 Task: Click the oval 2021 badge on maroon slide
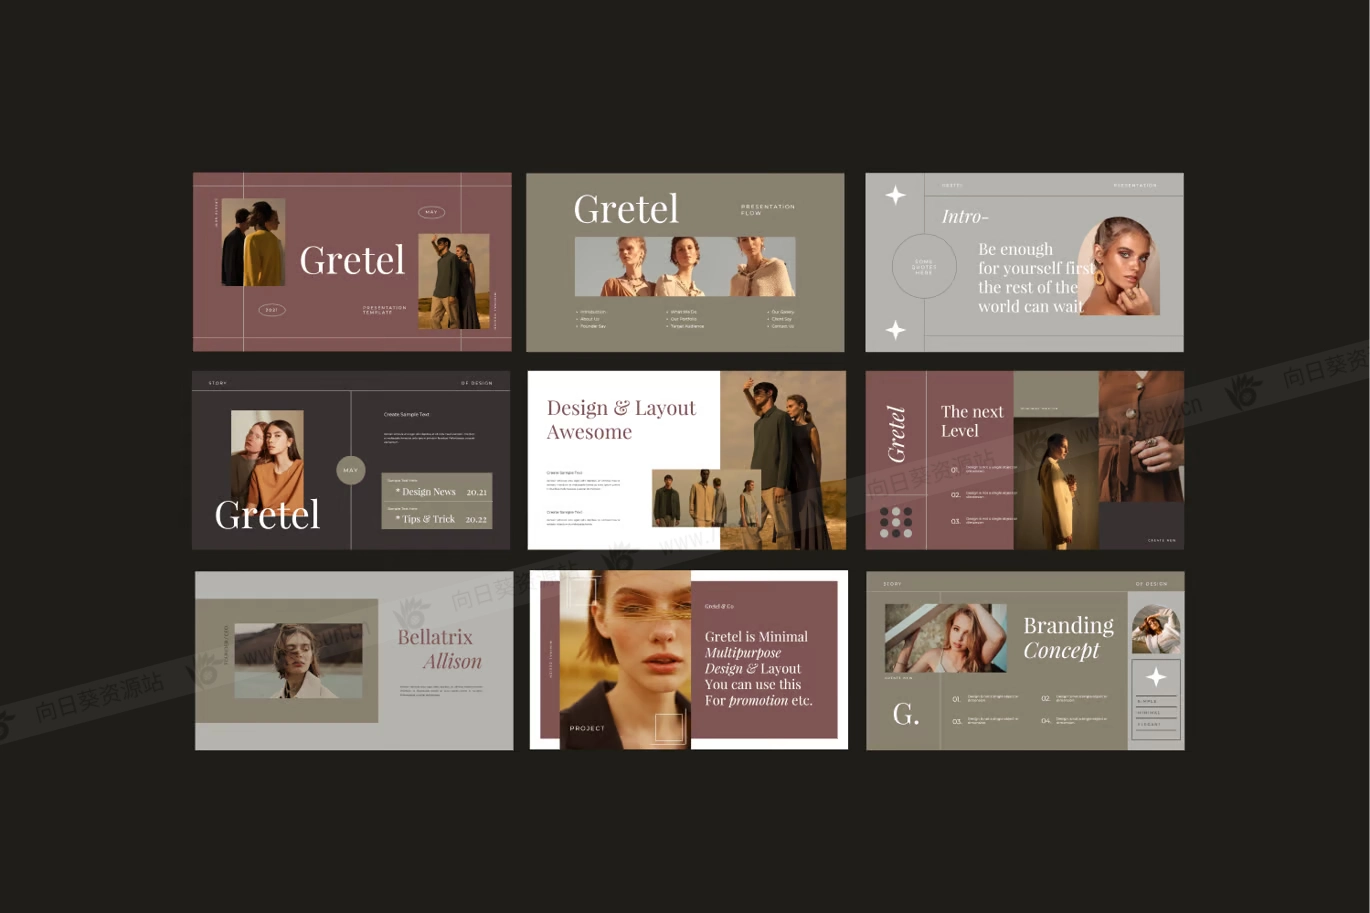pos(271,310)
